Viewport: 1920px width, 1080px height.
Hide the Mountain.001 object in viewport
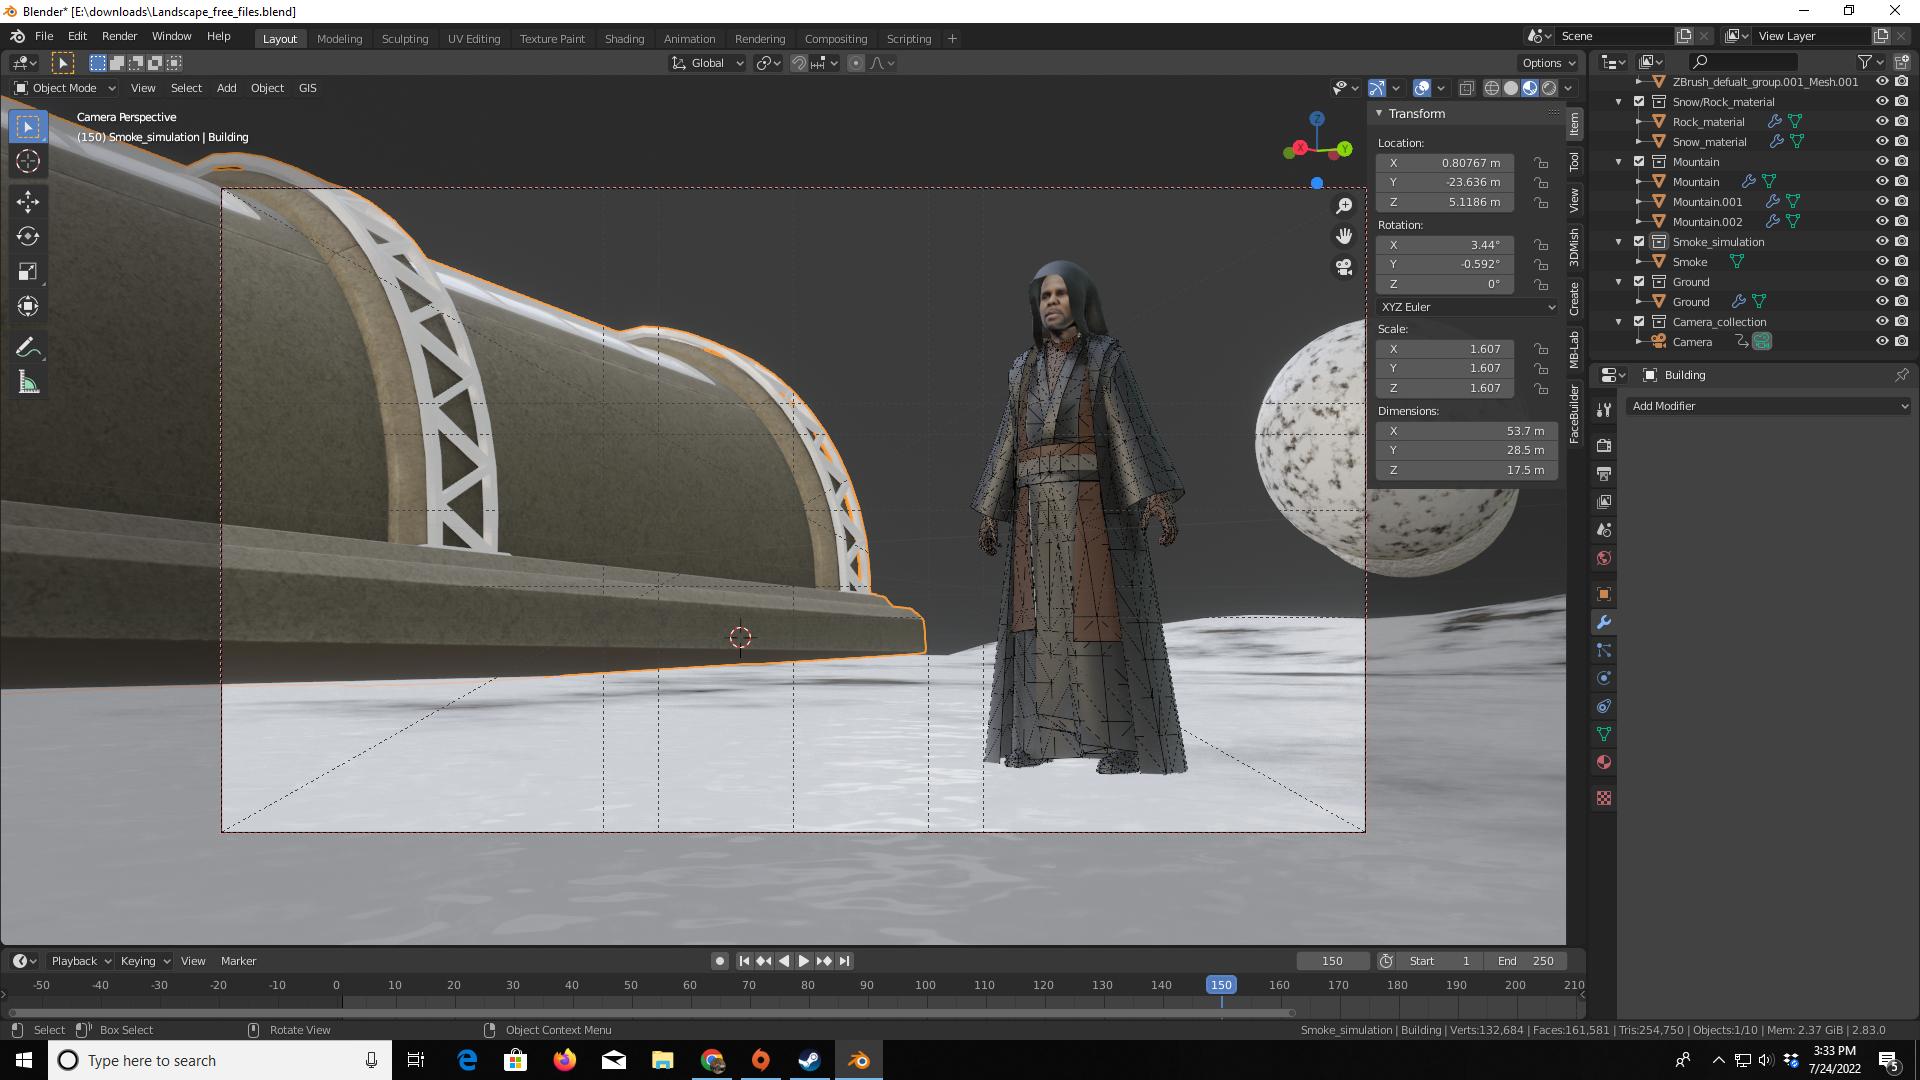(1882, 202)
